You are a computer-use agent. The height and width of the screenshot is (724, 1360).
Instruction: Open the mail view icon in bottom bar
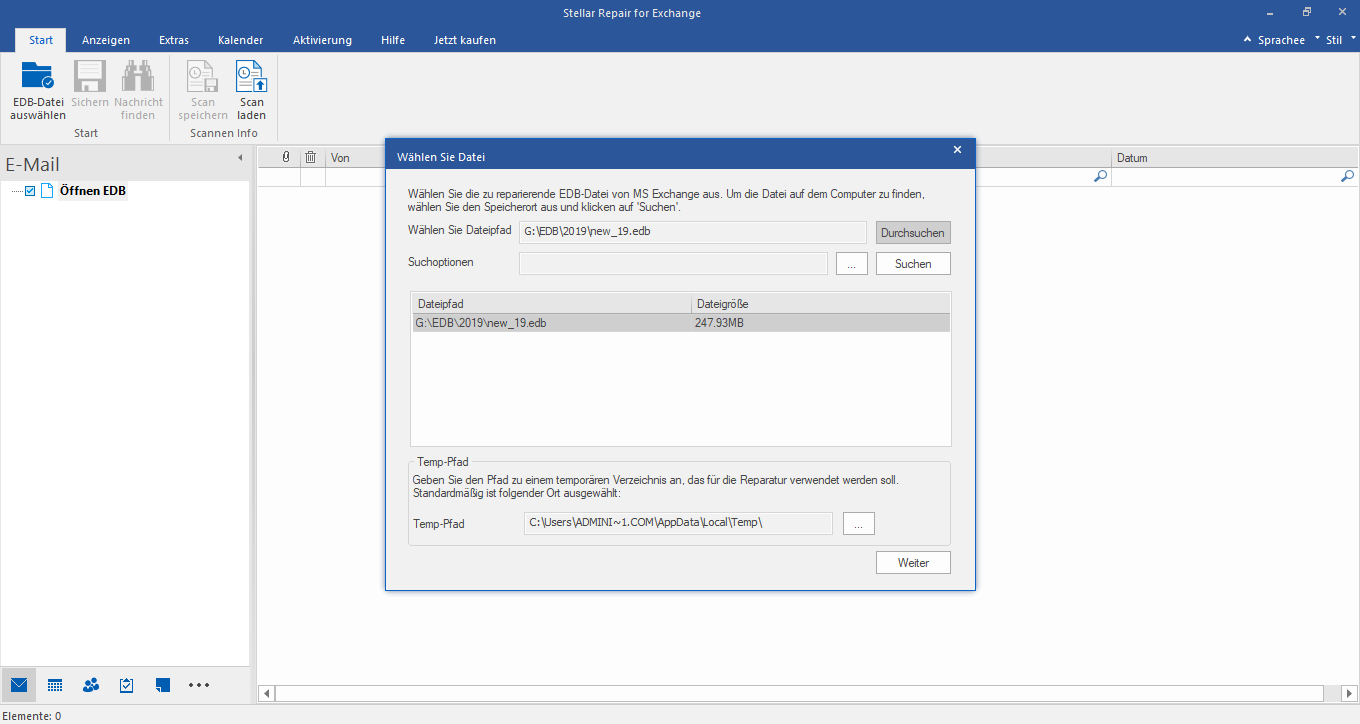click(x=19, y=685)
